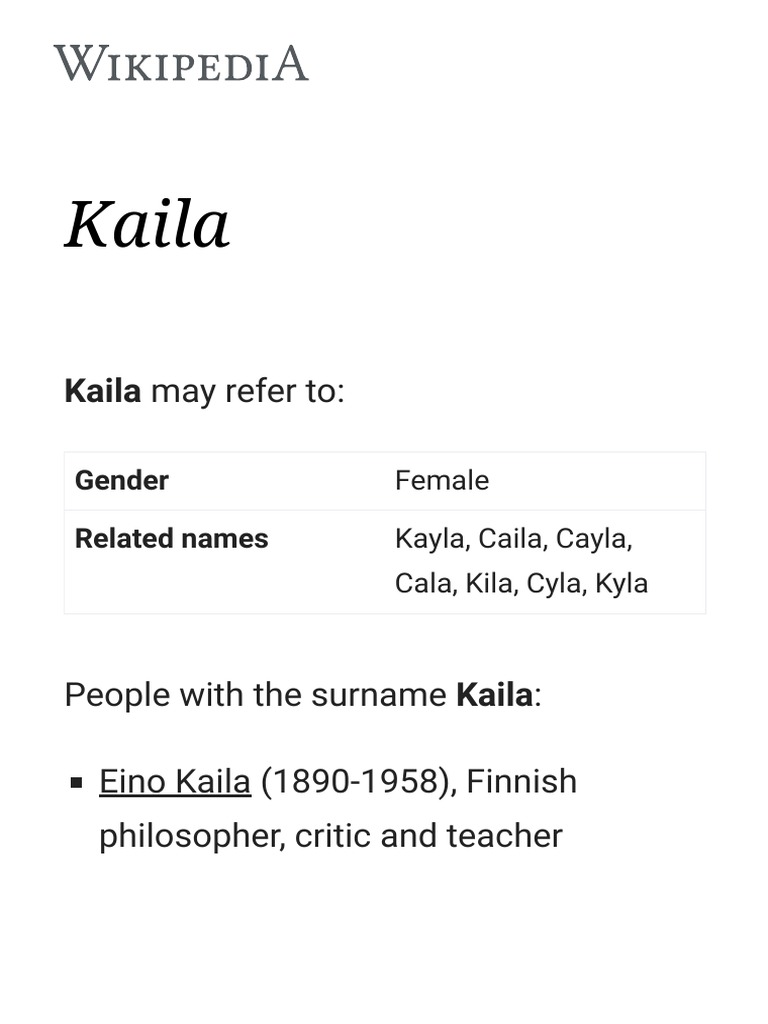Click the square bullet before Eino Kaila
Image resolution: width=768 pixels, height=1024 pixels.
(76, 783)
